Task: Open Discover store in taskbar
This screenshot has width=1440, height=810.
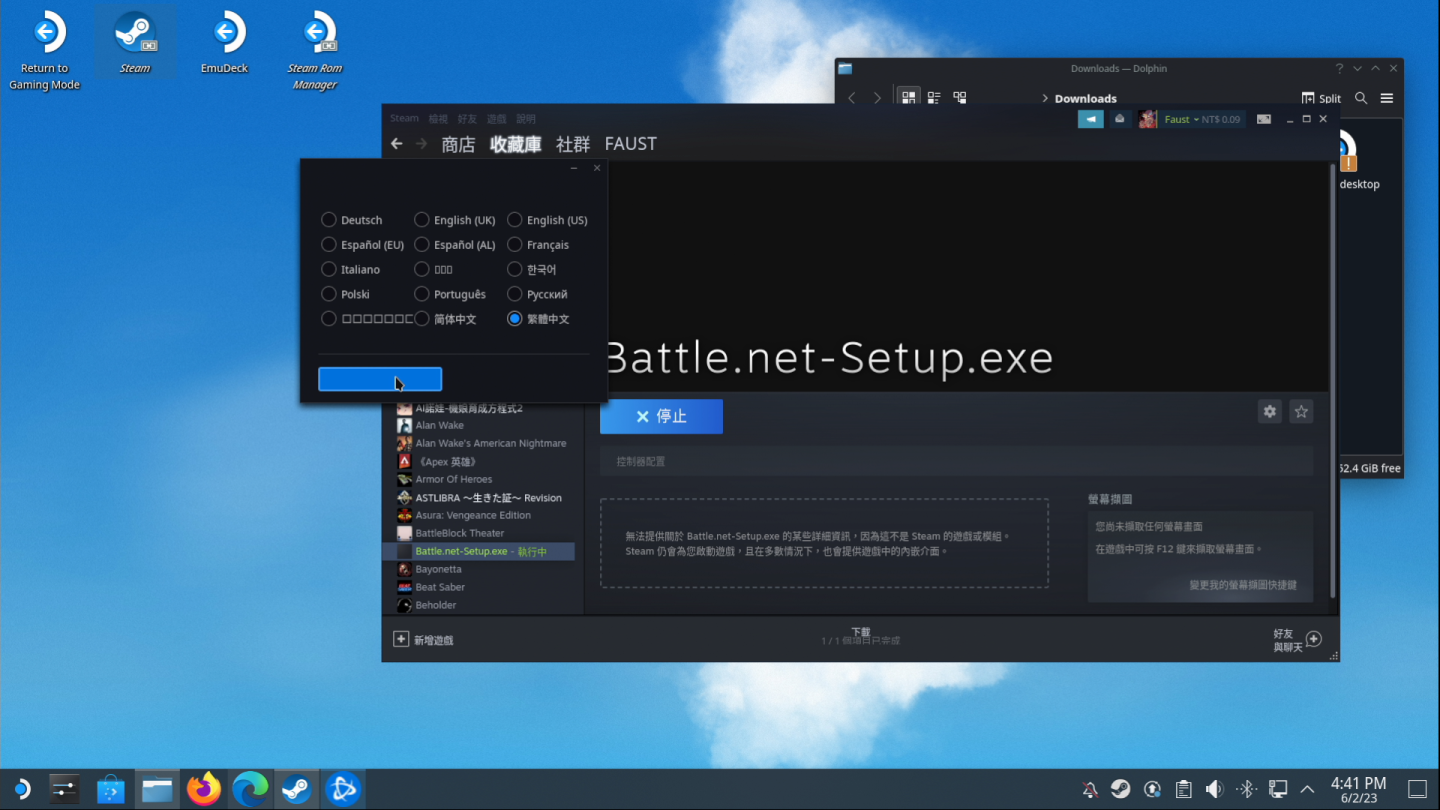Action: [111, 789]
